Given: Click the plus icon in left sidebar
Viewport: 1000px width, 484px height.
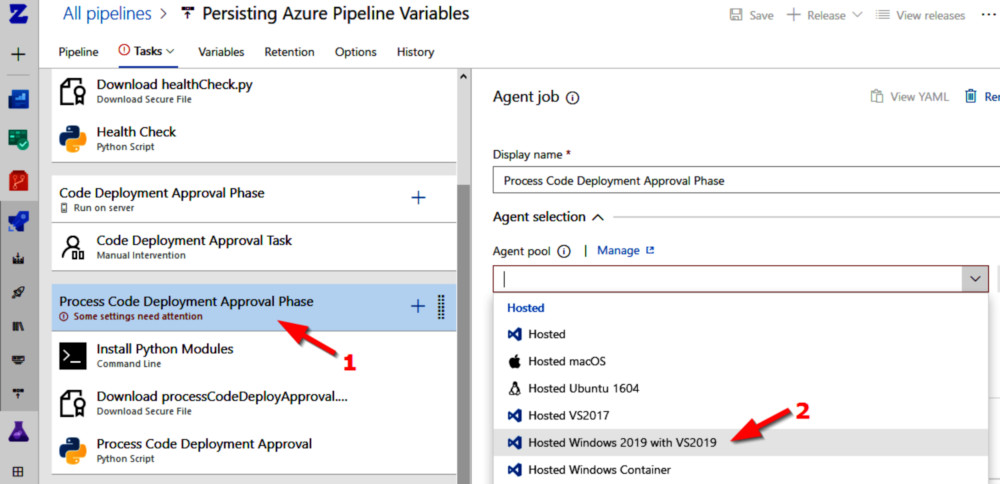Looking at the screenshot, I should (x=18, y=55).
